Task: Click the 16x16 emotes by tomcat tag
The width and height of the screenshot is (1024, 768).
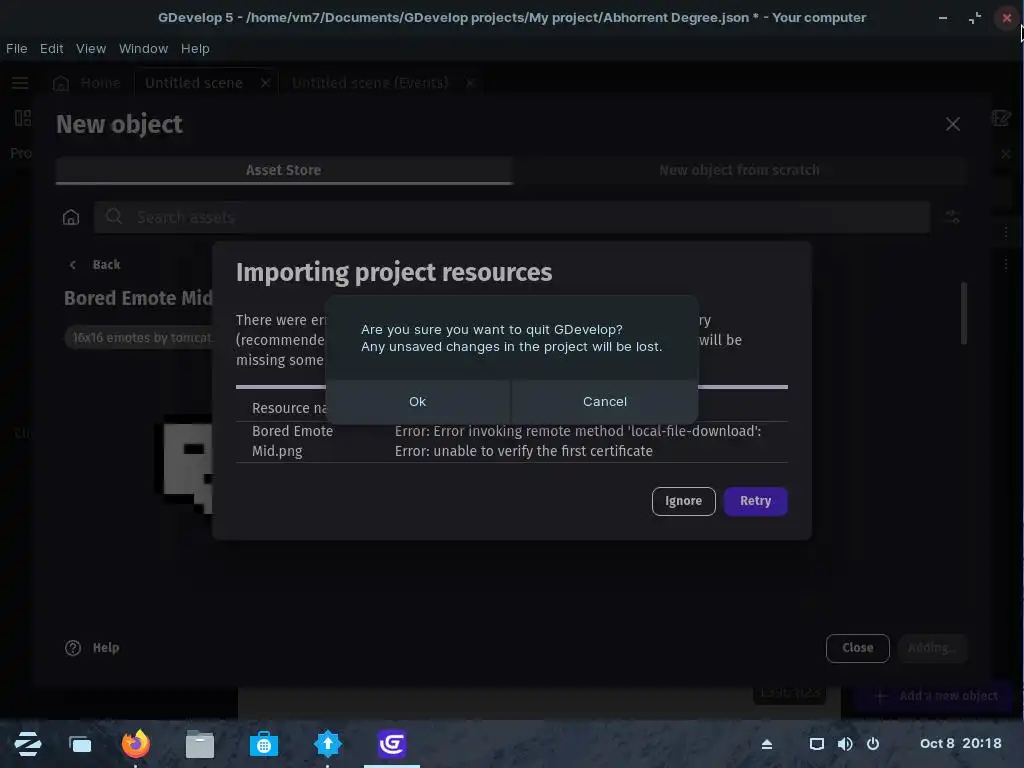Action: tap(141, 338)
